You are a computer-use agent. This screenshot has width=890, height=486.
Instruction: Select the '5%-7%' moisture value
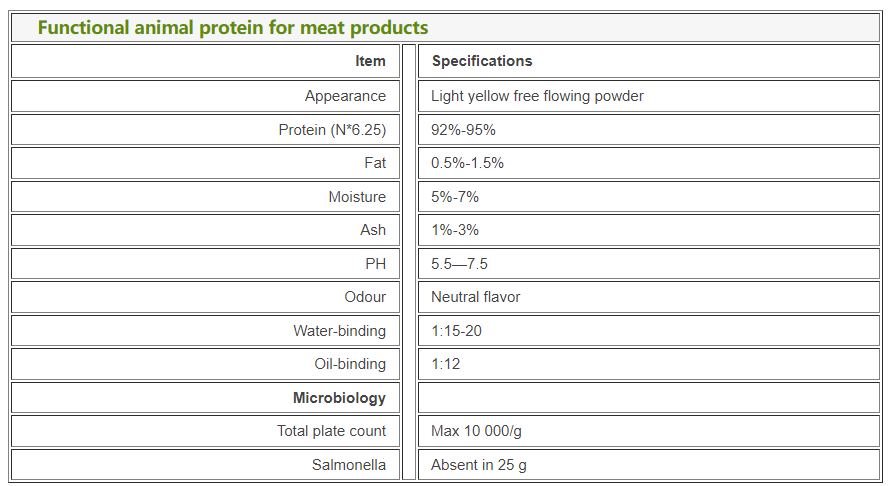pyautogui.click(x=455, y=197)
